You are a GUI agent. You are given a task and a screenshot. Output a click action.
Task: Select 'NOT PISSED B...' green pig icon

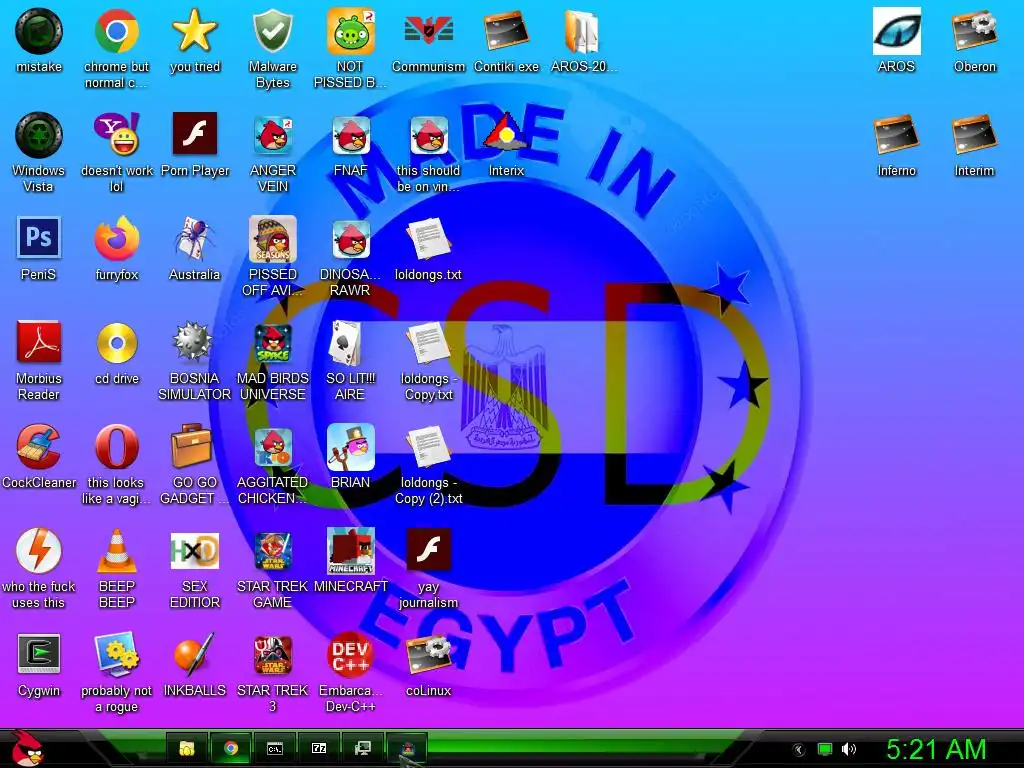tap(351, 31)
